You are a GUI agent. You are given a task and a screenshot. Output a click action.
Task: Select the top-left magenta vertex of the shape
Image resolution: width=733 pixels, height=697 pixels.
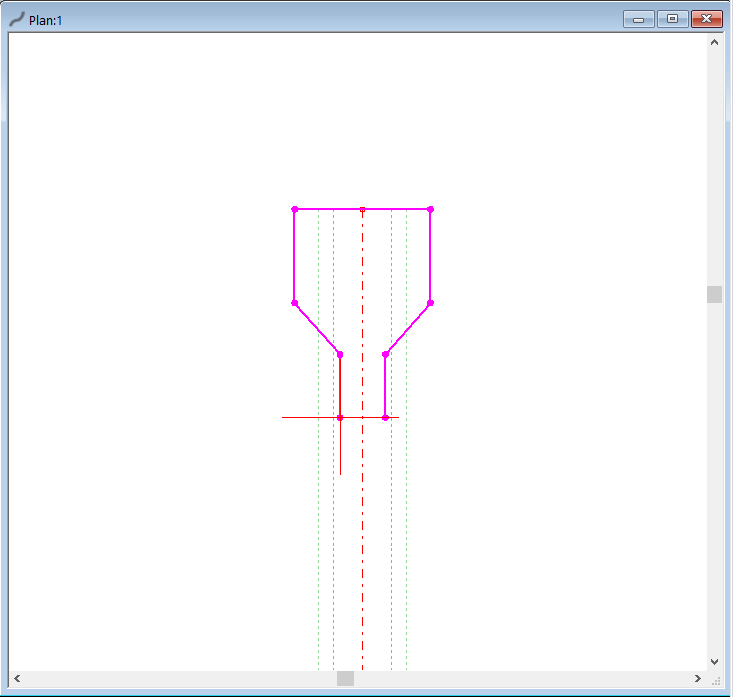[295, 209]
